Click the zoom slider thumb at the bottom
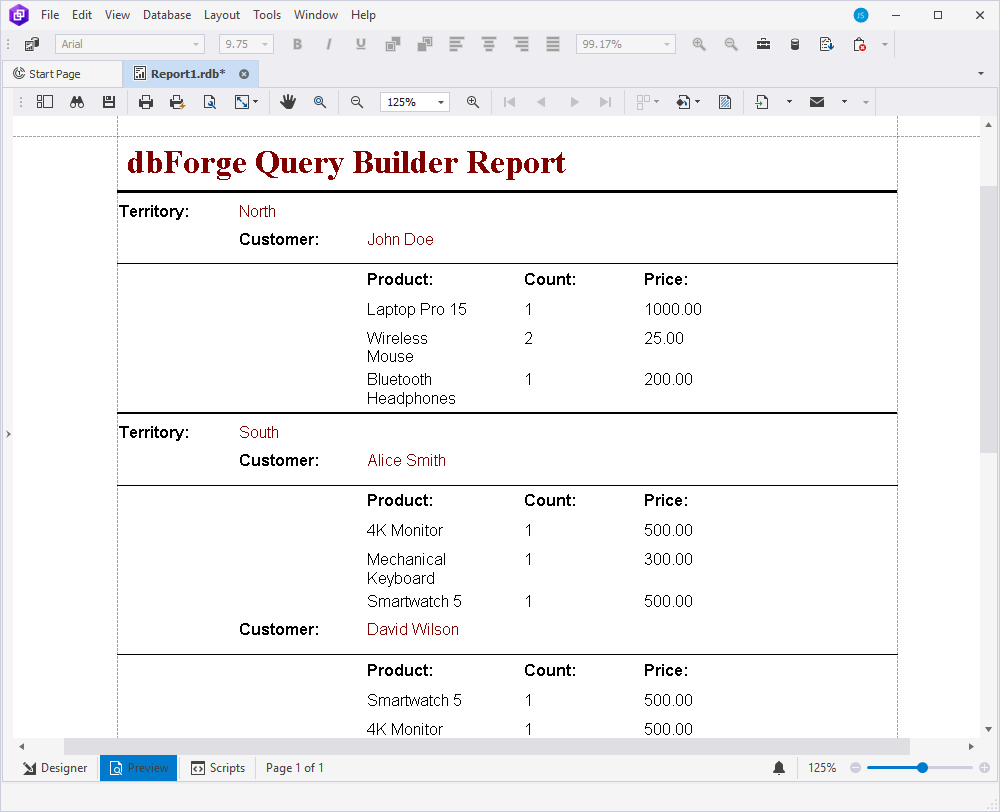Screen dimensions: 1000x812 (x=922, y=767)
